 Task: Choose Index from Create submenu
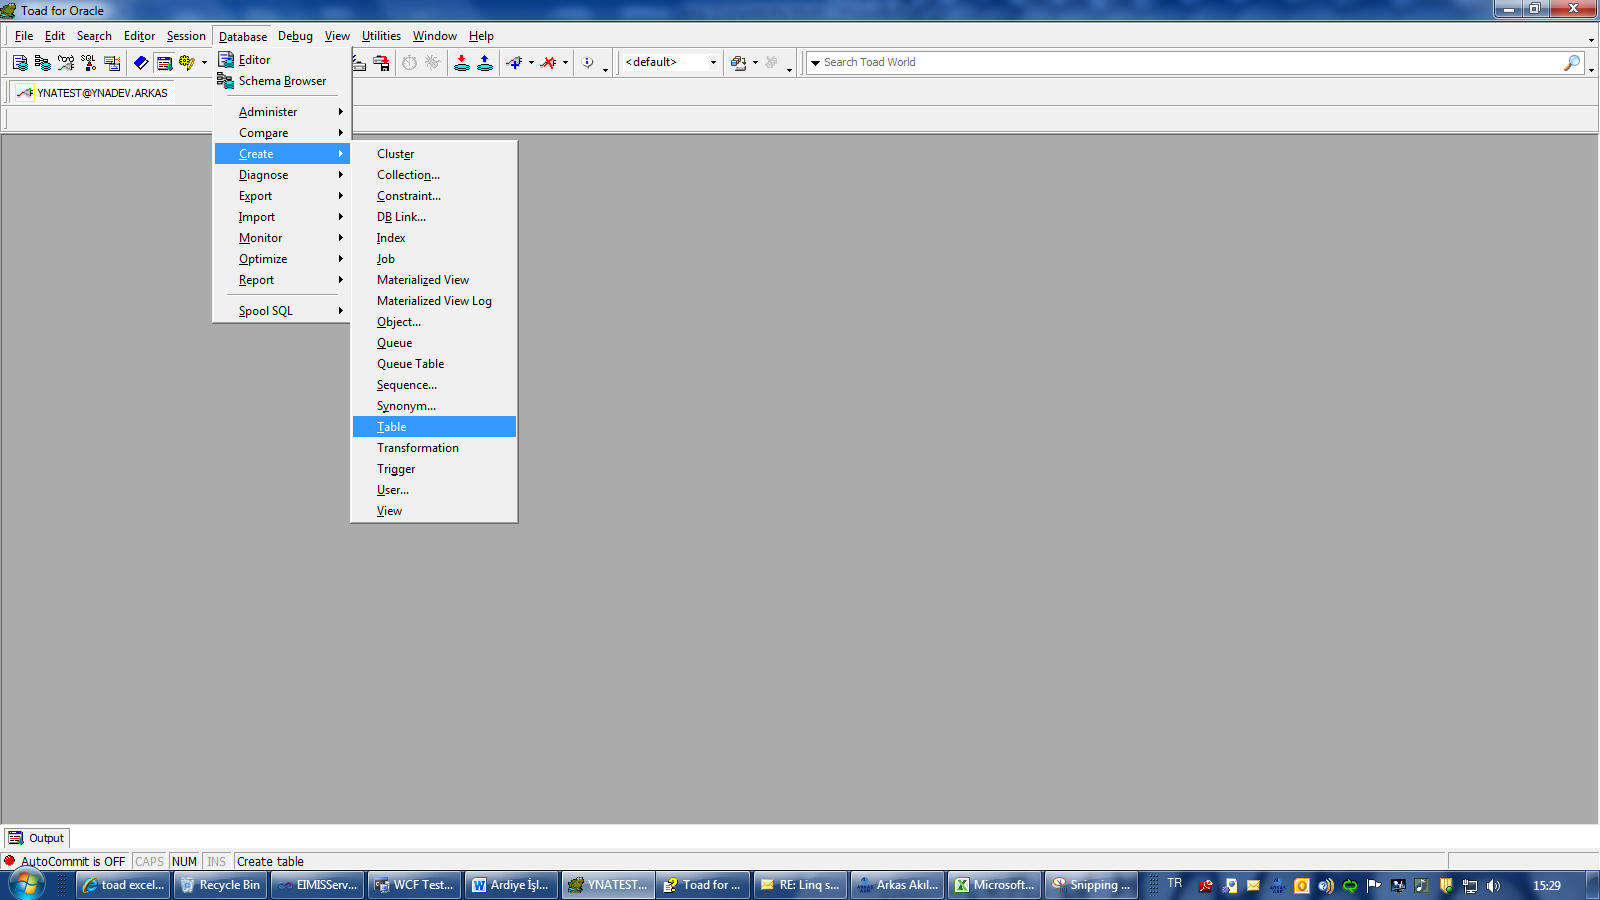click(x=434, y=238)
